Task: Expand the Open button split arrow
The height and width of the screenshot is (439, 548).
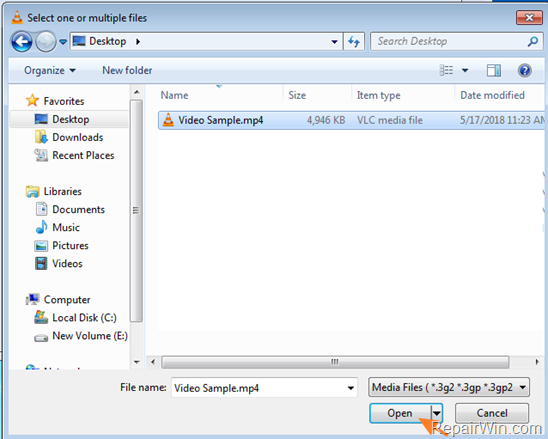Action: [x=437, y=413]
